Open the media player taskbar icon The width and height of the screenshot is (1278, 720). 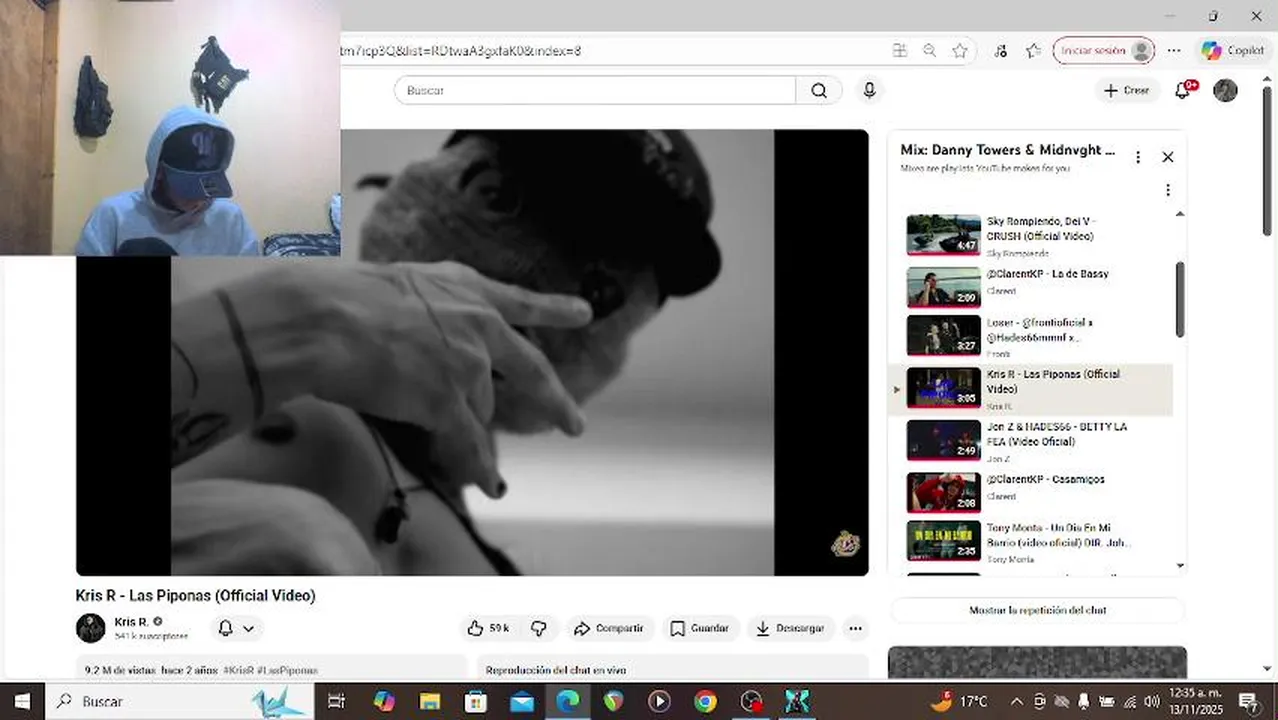(659, 702)
